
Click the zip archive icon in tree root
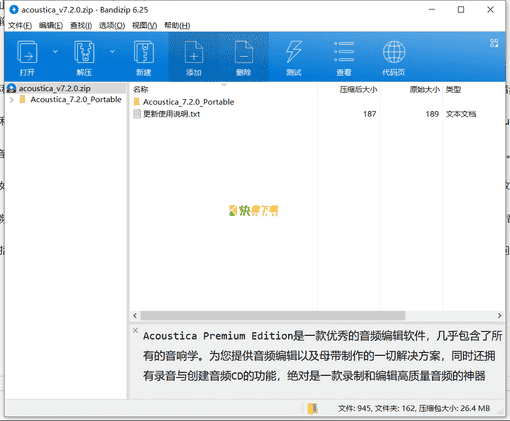click(x=12, y=88)
